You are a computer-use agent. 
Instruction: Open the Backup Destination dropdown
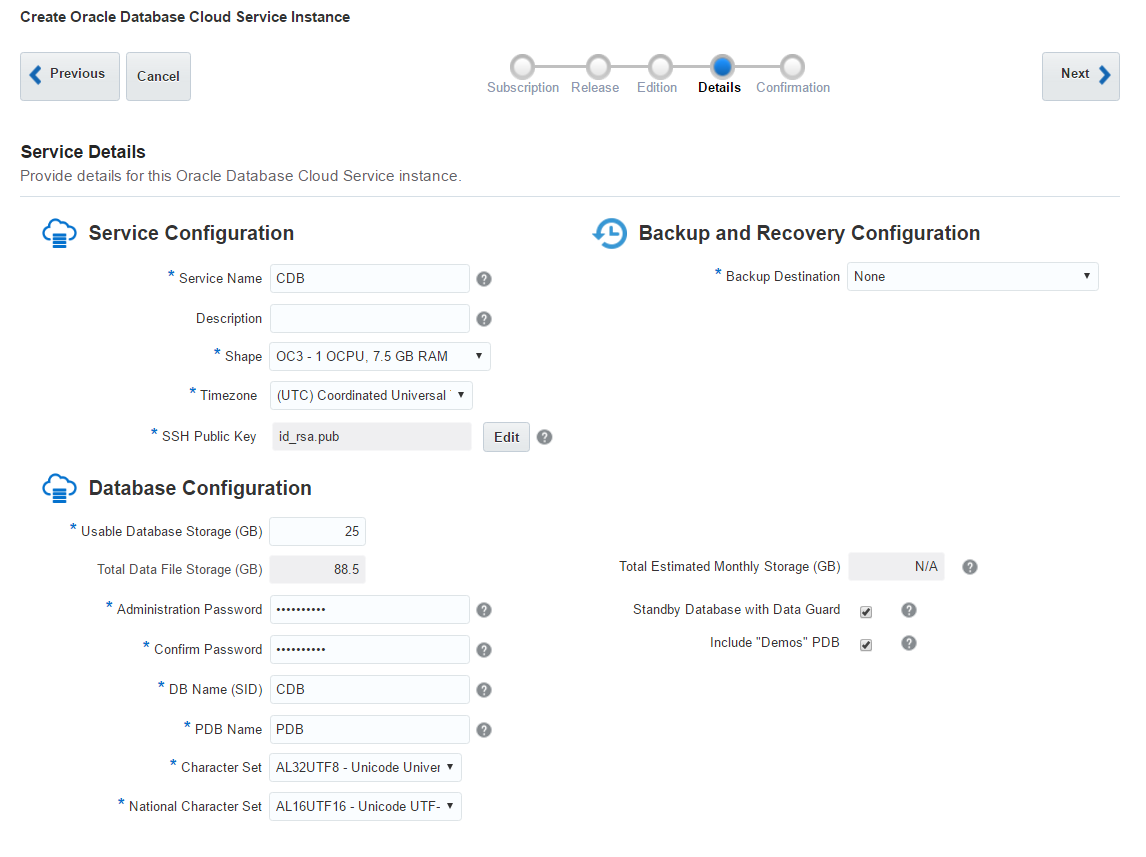pos(973,276)
